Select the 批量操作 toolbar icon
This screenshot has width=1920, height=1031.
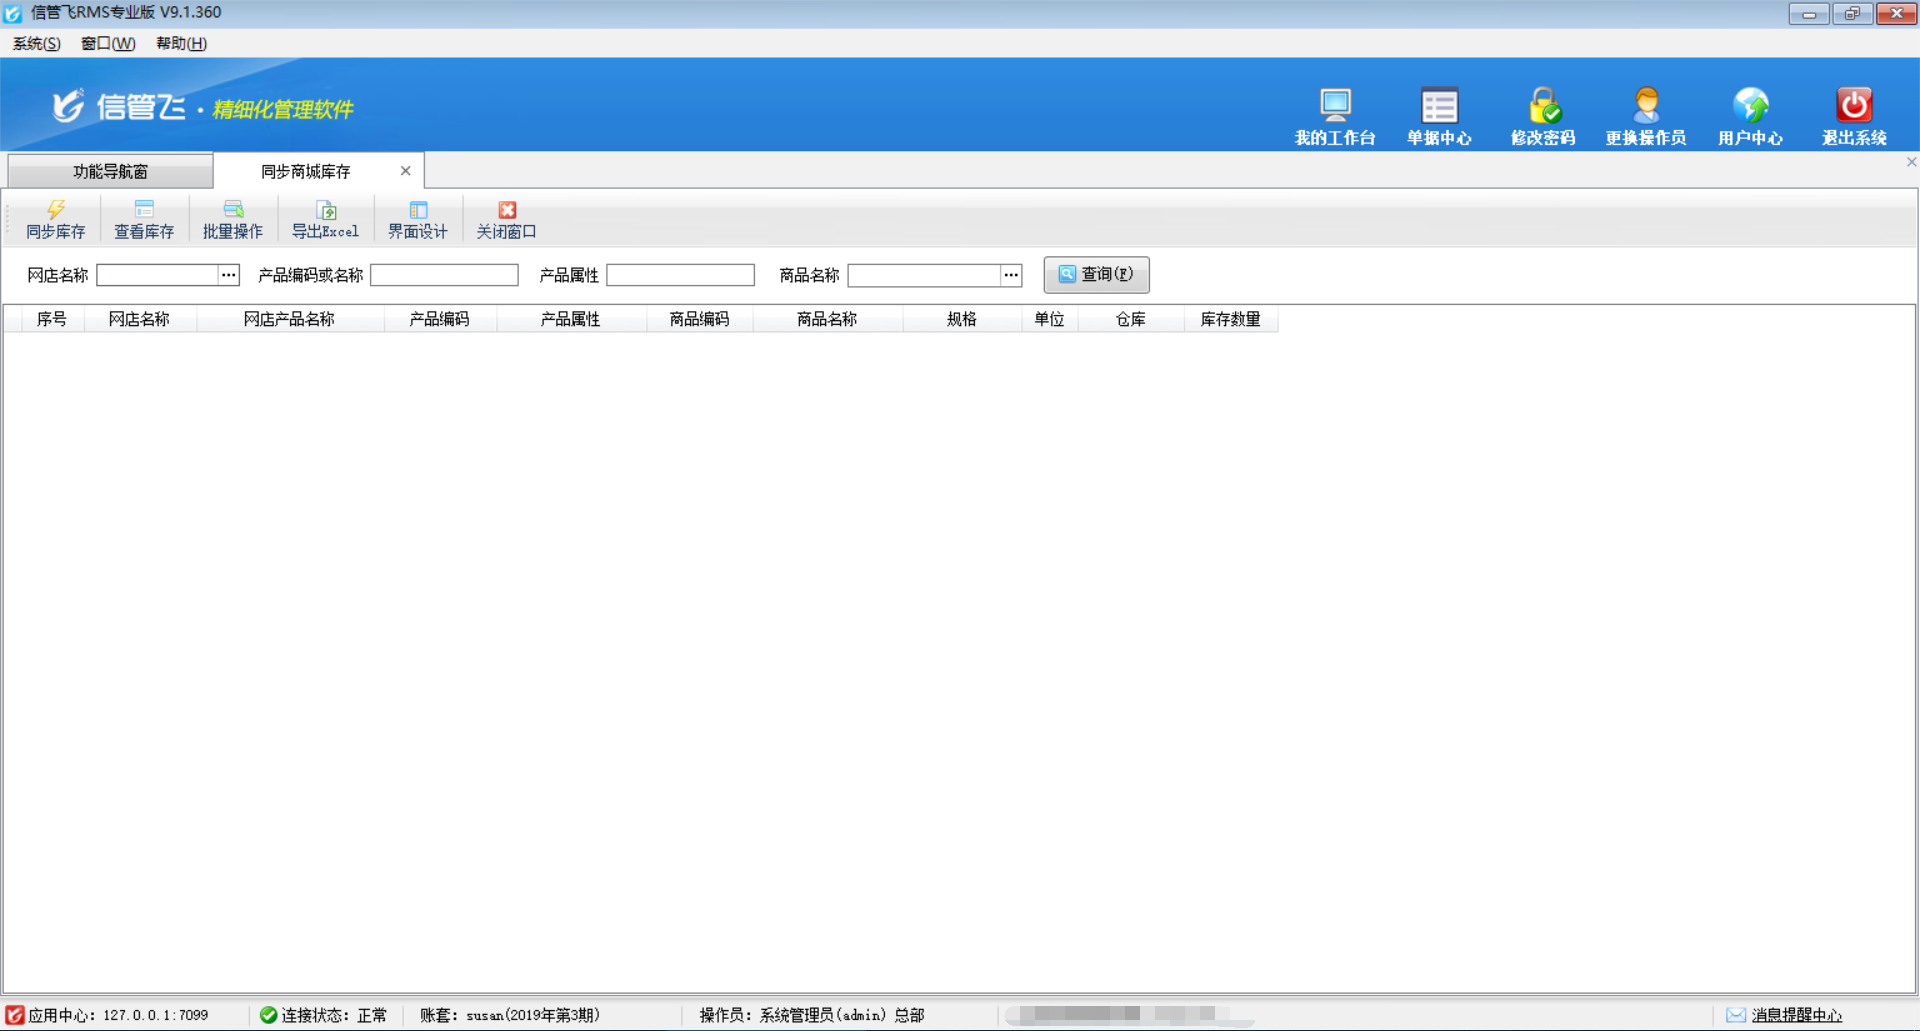pos(233,210)
